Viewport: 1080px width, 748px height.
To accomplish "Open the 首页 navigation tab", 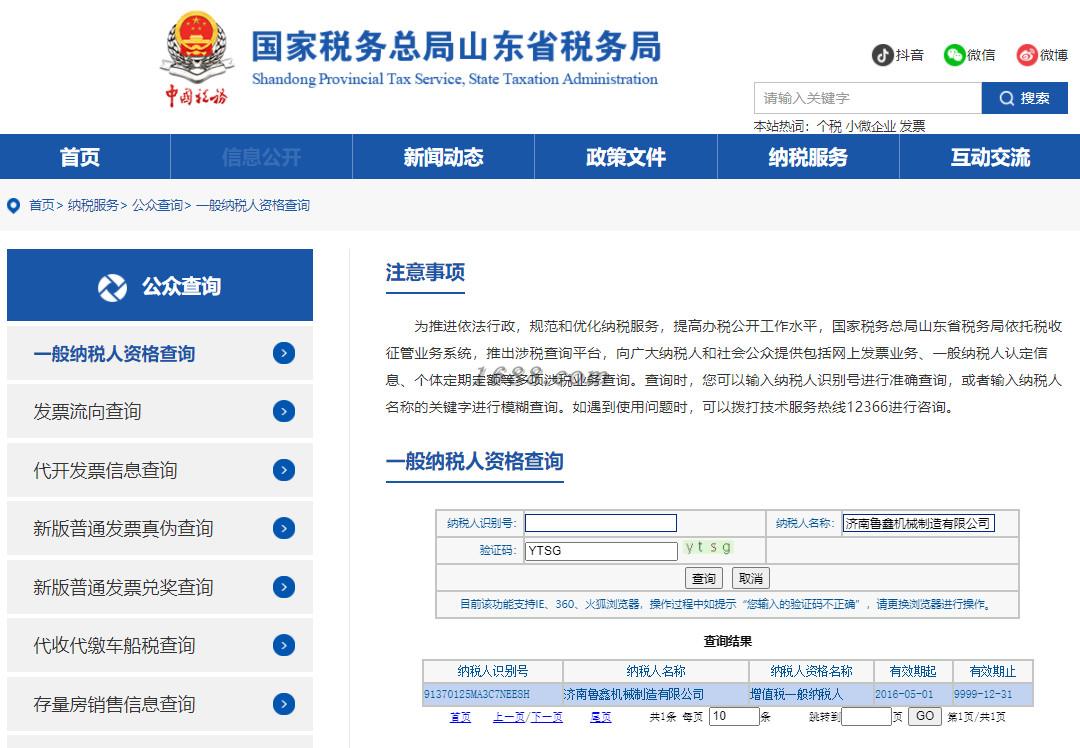I will point(80,157).
